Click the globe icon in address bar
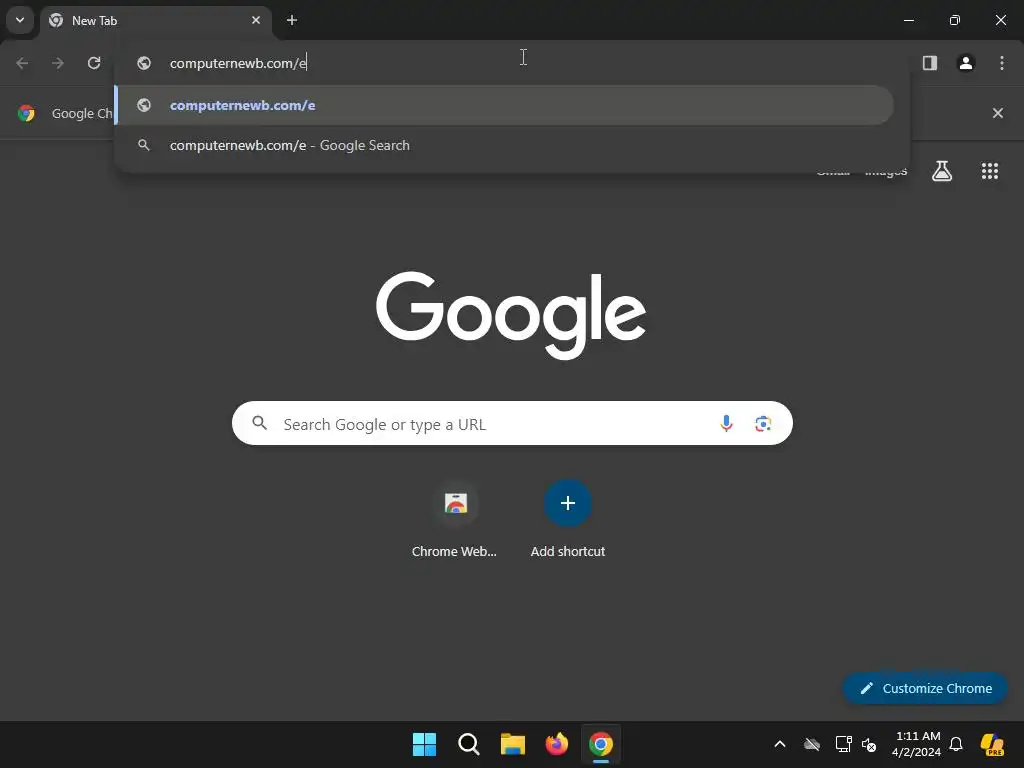This screenshot has width=1024, height=768. tap(144, 63)
